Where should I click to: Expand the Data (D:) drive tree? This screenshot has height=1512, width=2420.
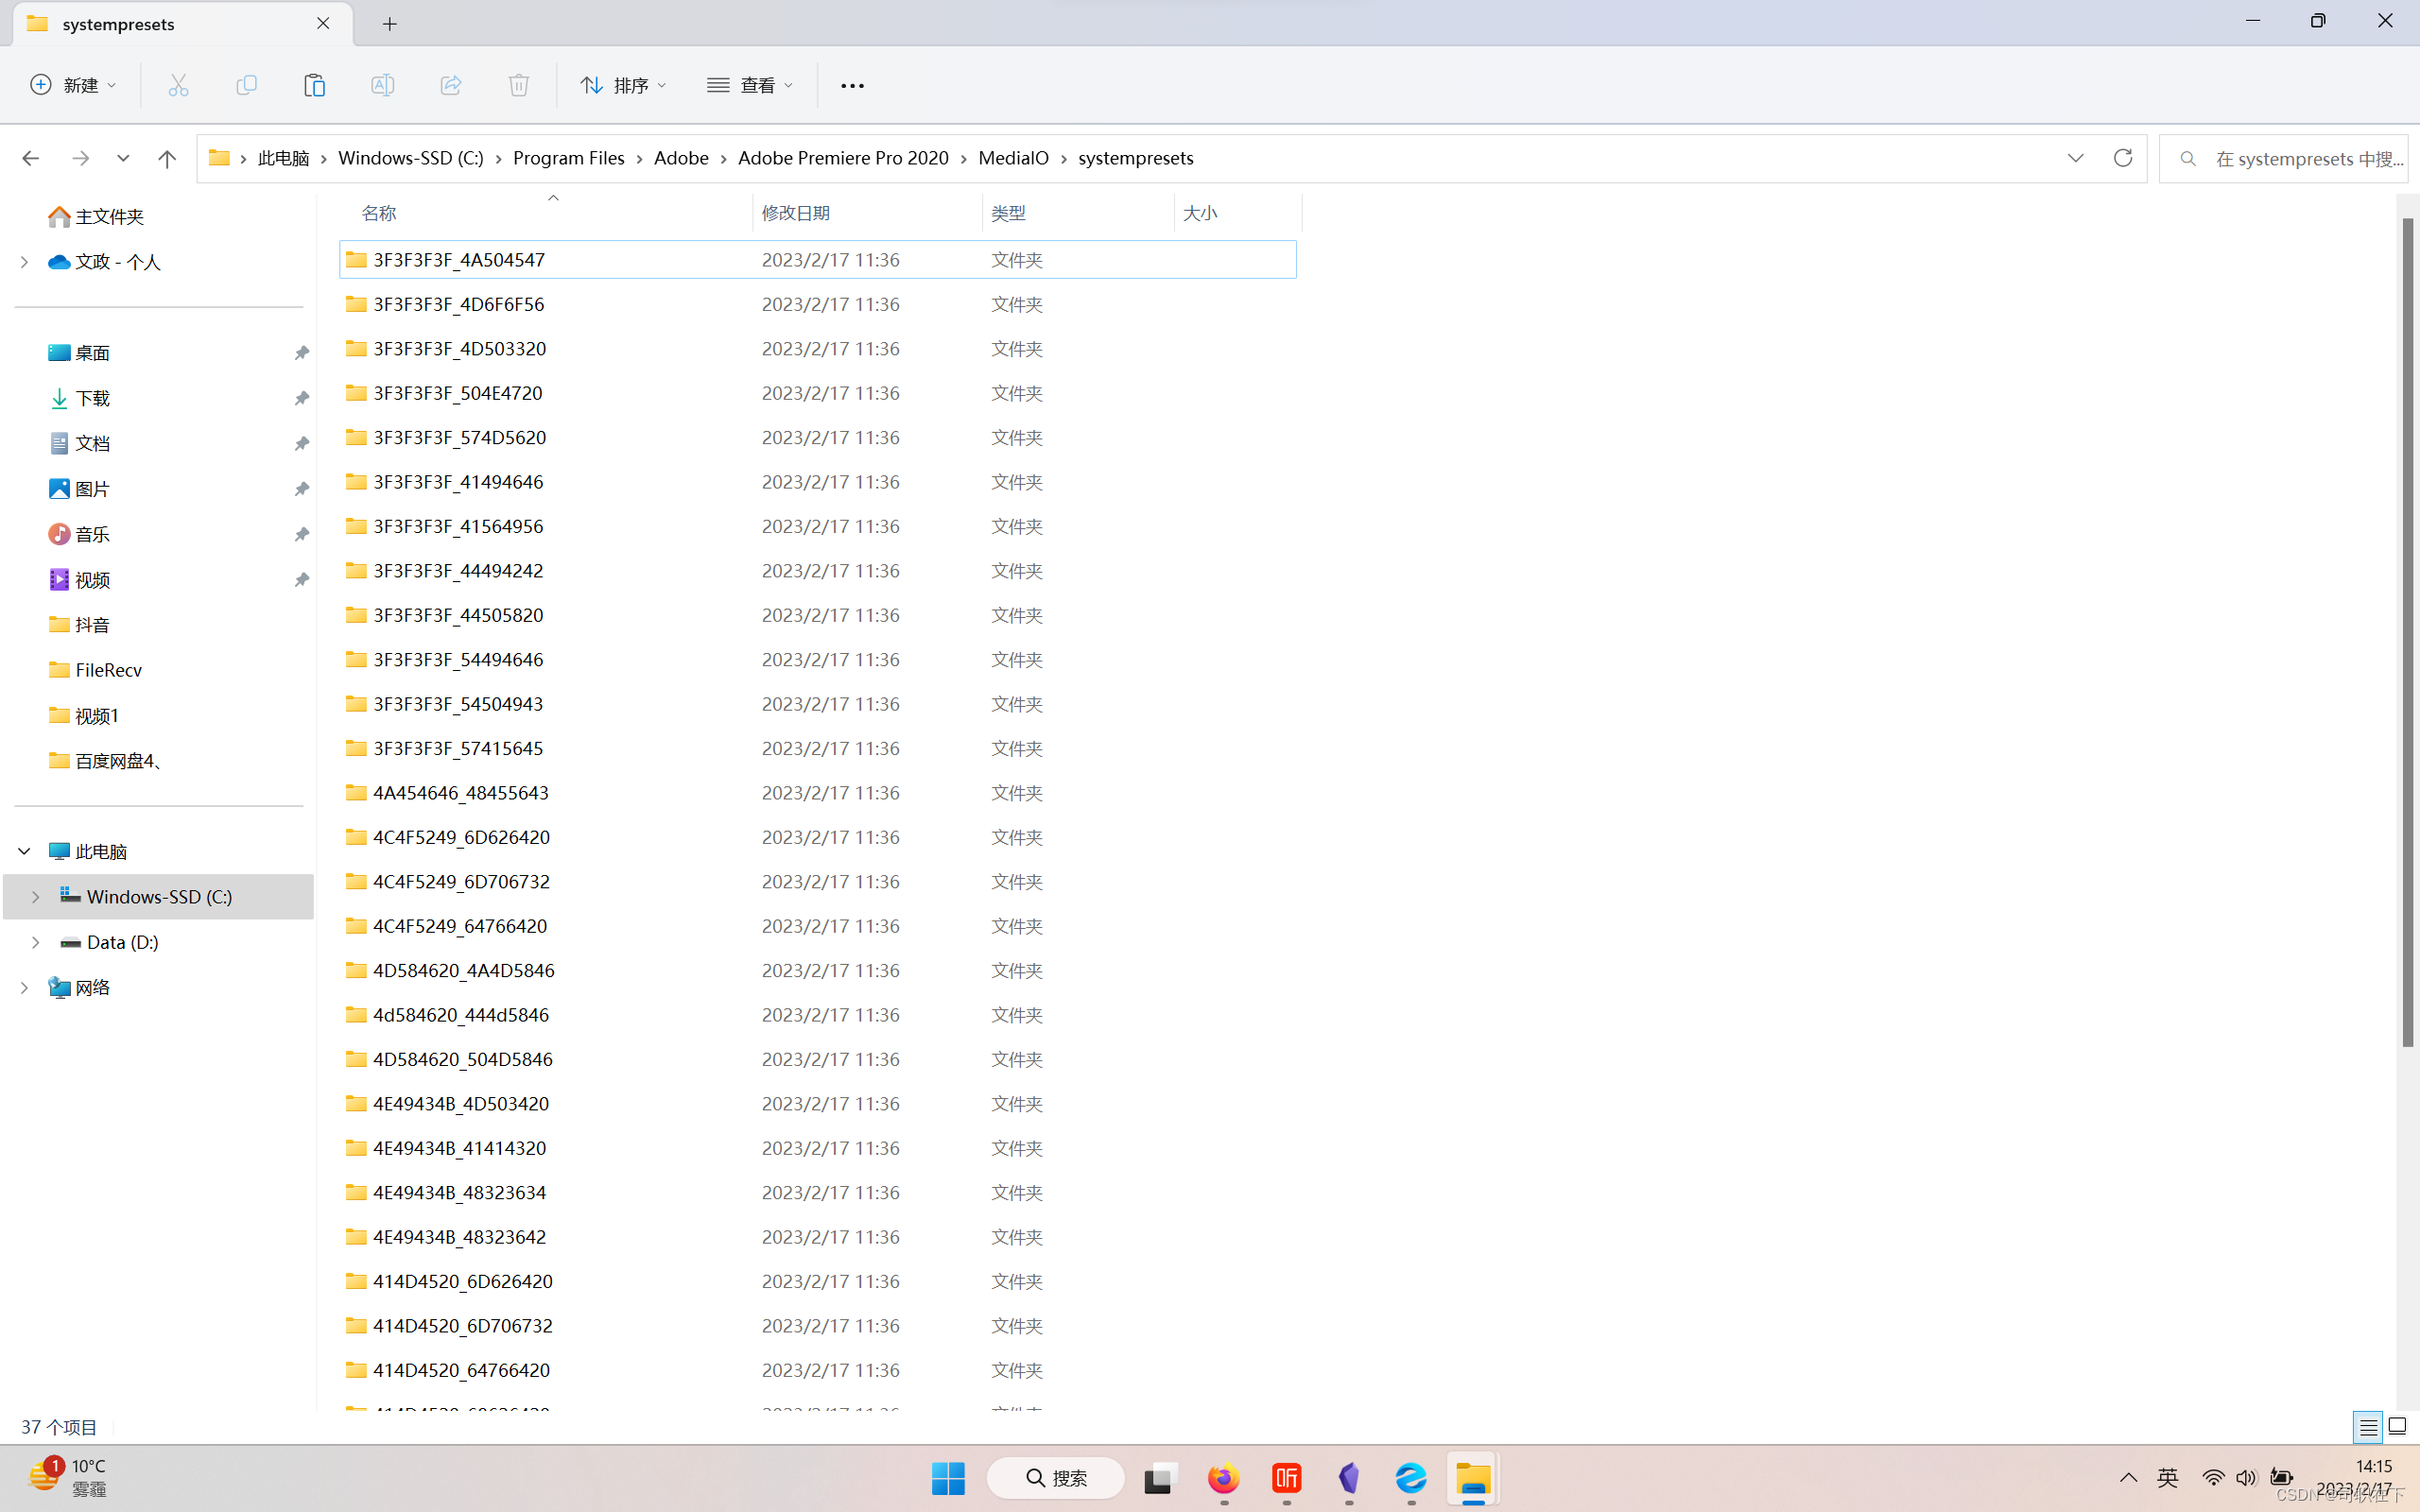pyautogui.click(x=35, y=942)
